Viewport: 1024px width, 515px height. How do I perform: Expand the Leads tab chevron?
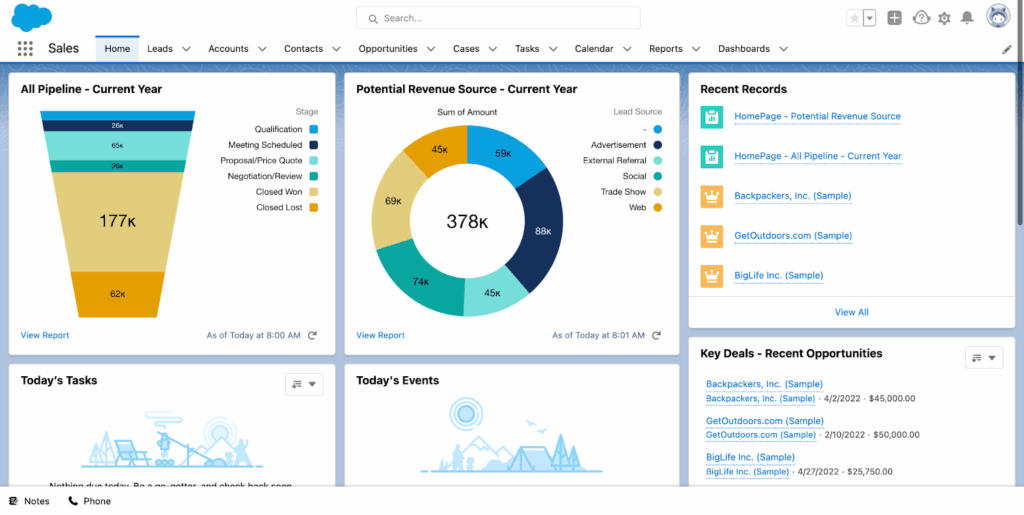[x=186, y=49]
